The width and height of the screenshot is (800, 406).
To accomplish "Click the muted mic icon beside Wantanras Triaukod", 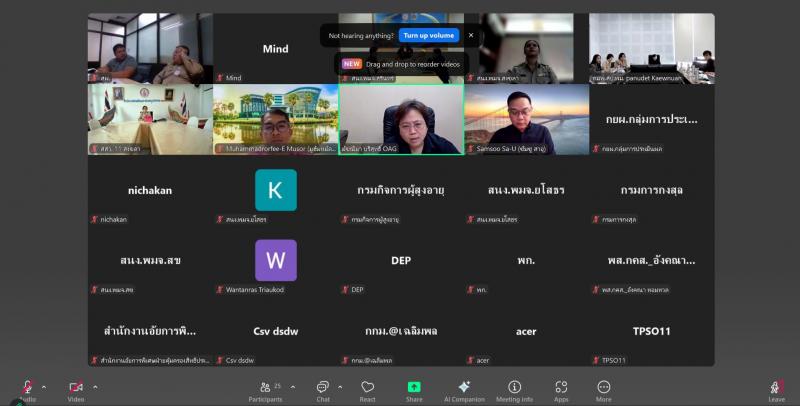I will pos(220,290).
